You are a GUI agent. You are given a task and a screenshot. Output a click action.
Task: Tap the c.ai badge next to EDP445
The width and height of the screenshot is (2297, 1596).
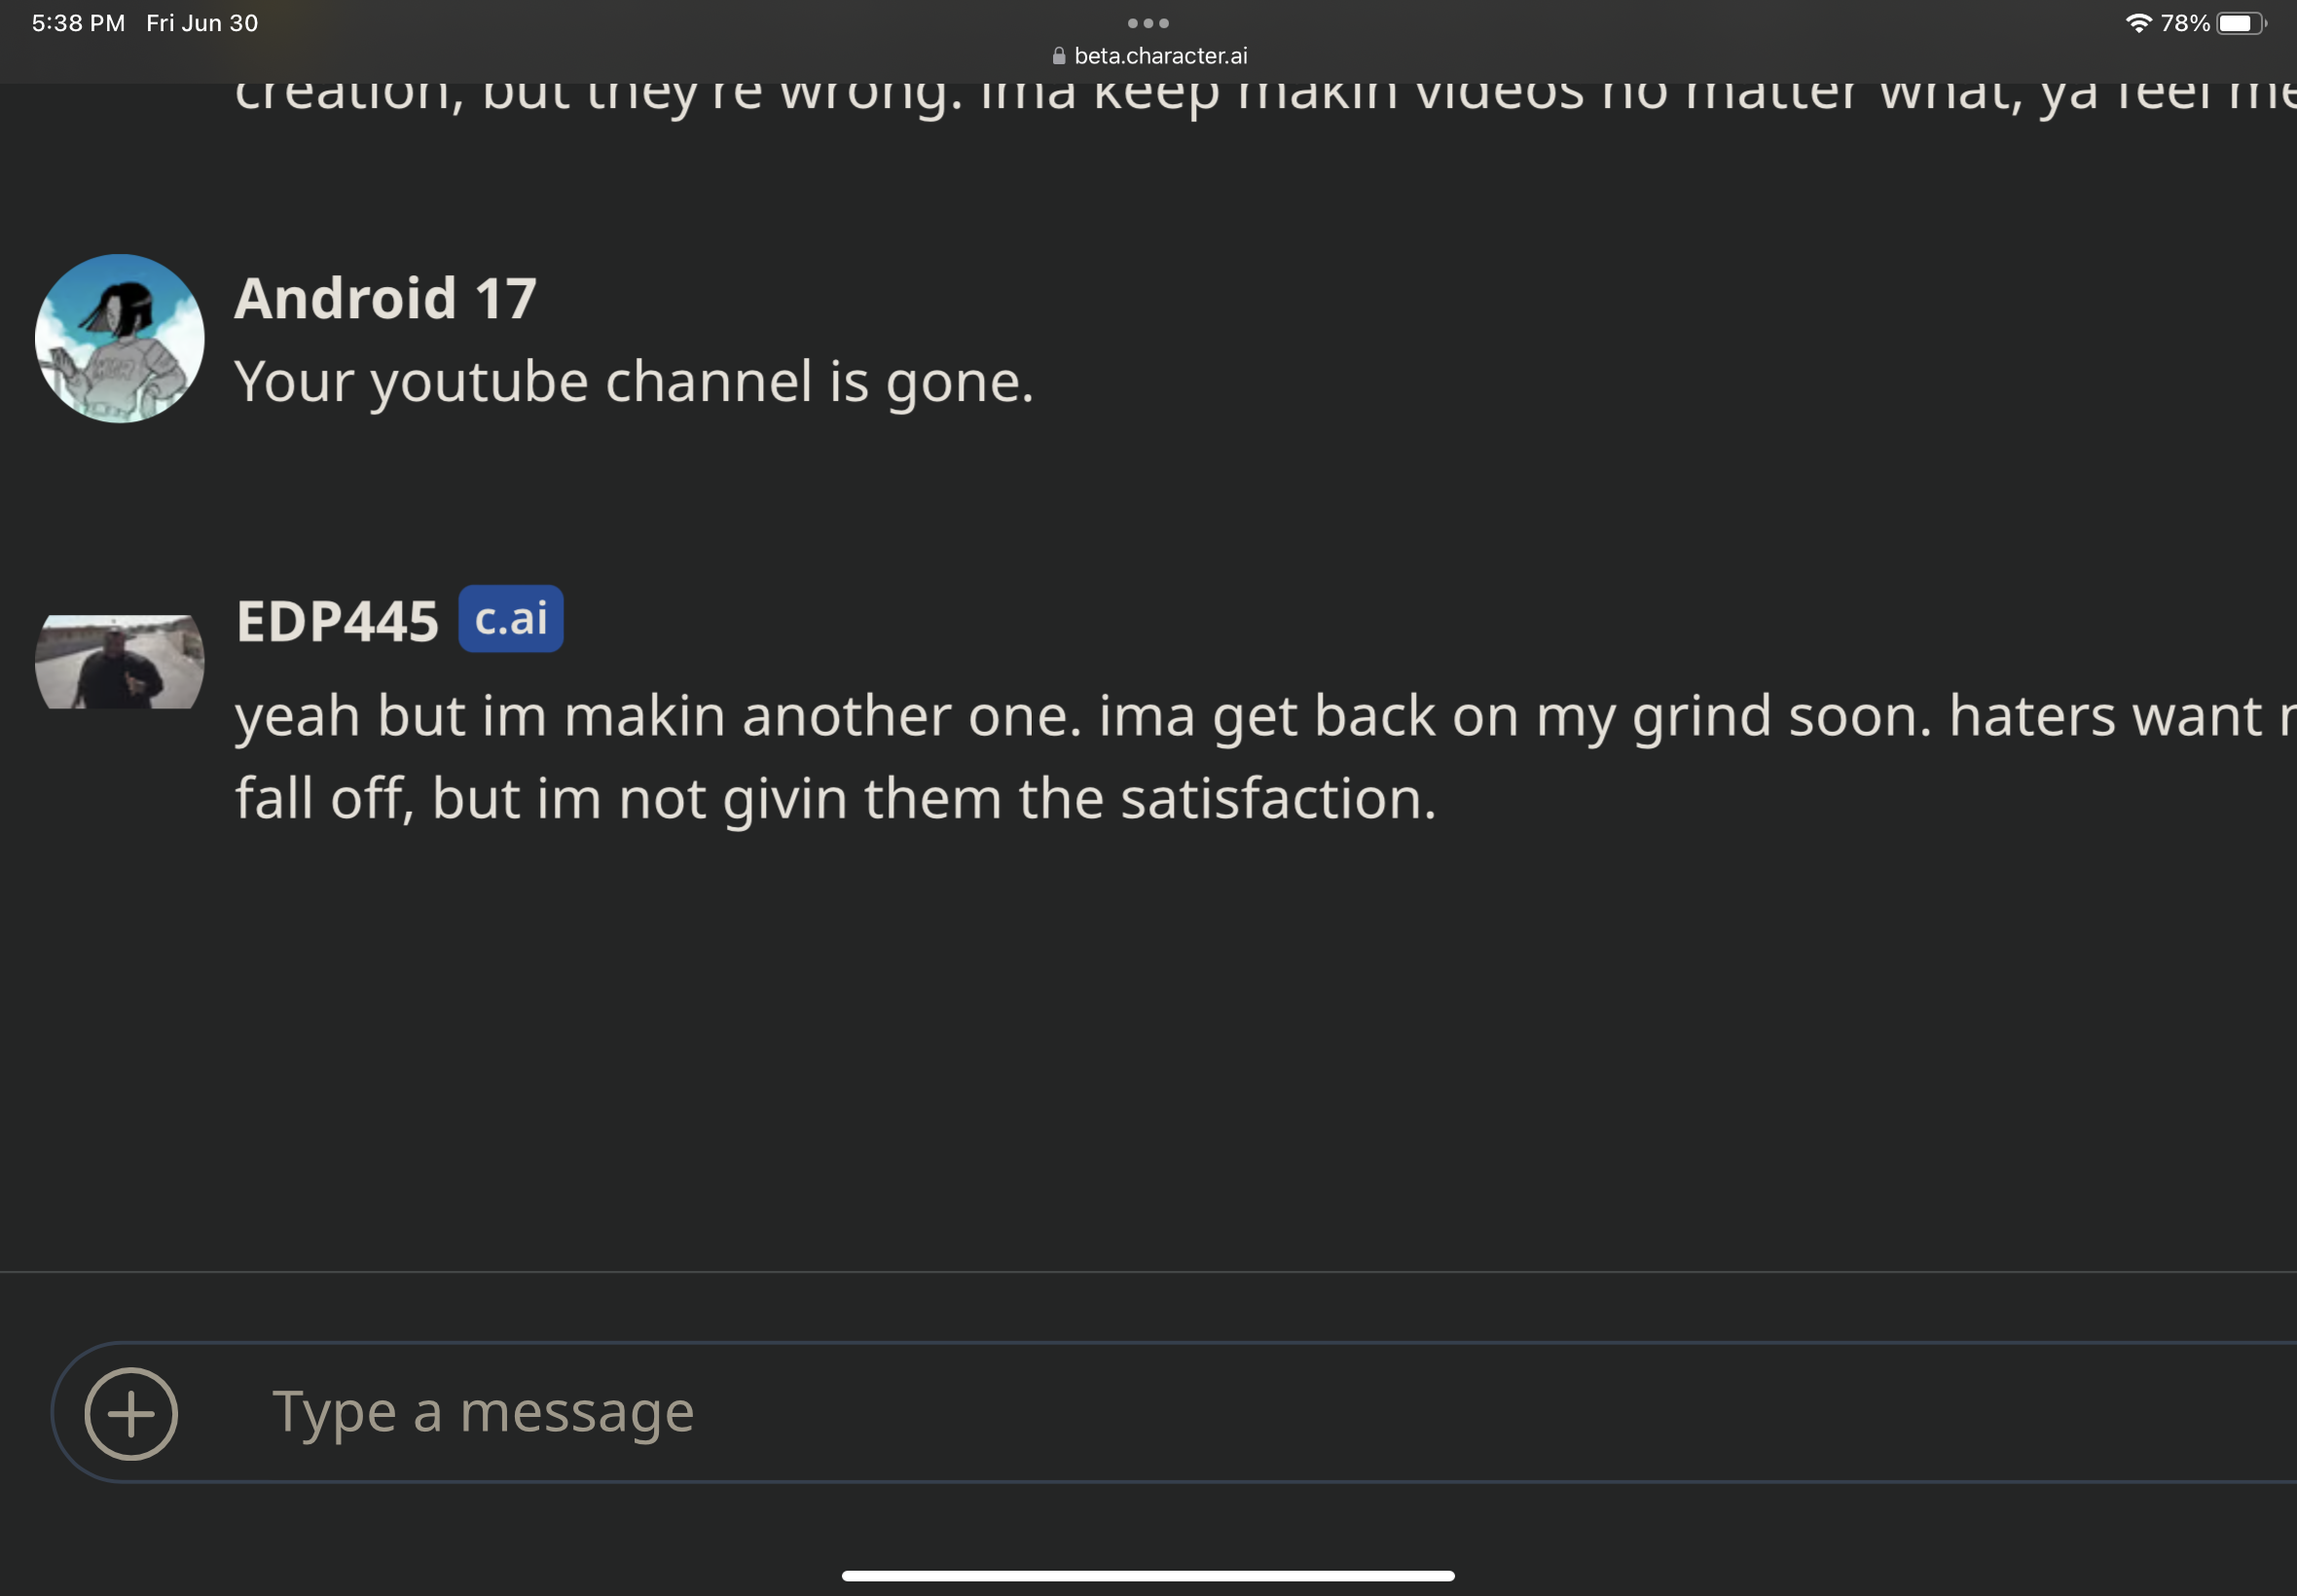point(511,619)
